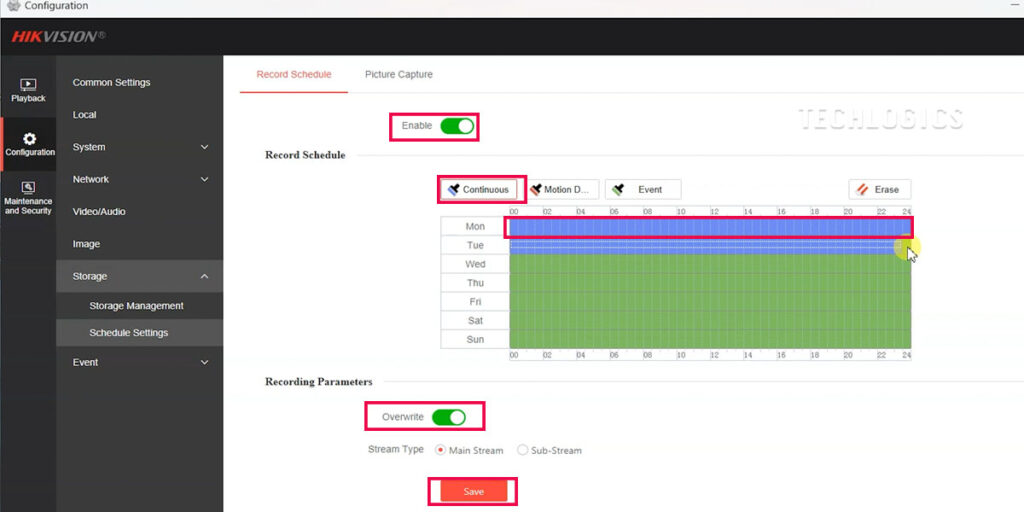Pick the Event recording brush
Screen dimensions: 1024x512
pos(642,189)
